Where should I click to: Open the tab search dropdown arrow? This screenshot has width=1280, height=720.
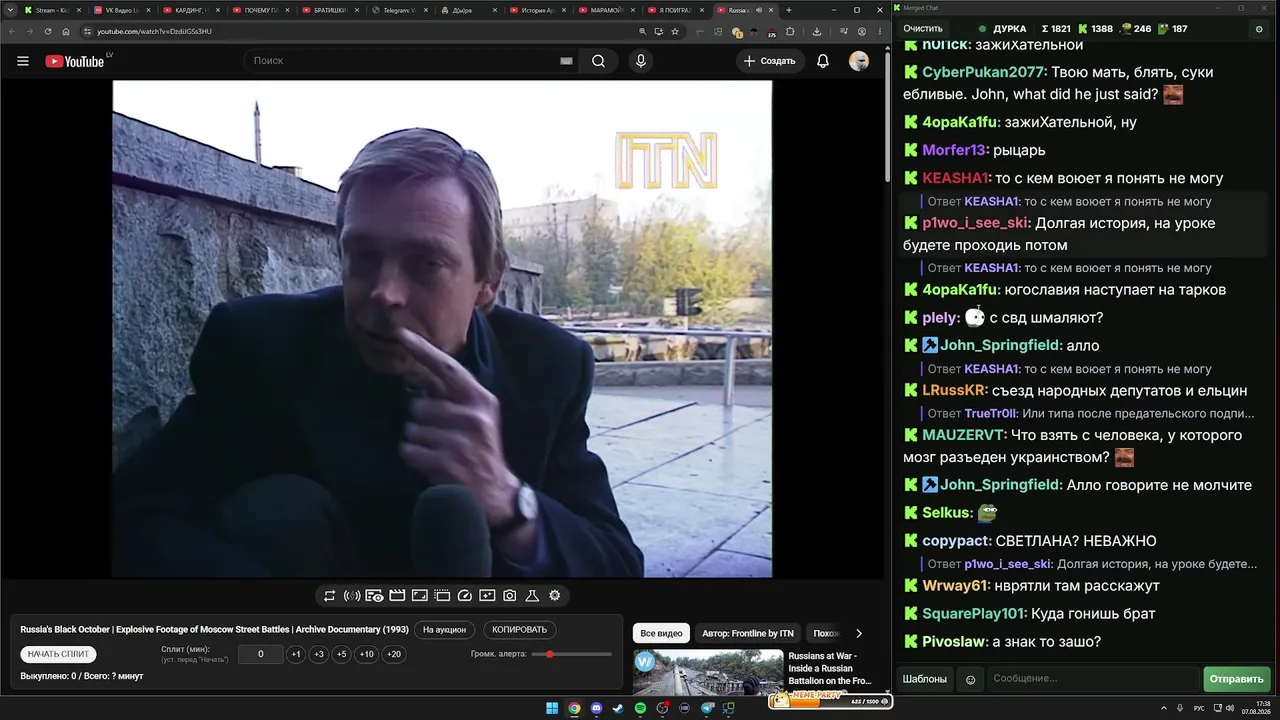click(11, 10)
